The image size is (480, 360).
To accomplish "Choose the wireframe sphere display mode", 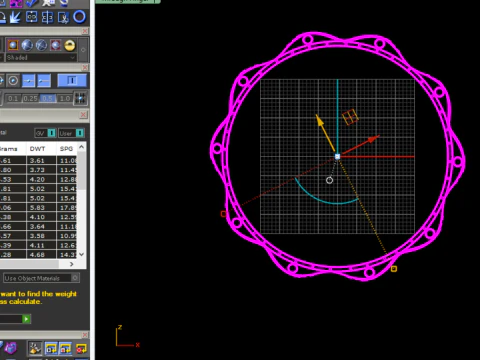I will [x=41, y=45].
